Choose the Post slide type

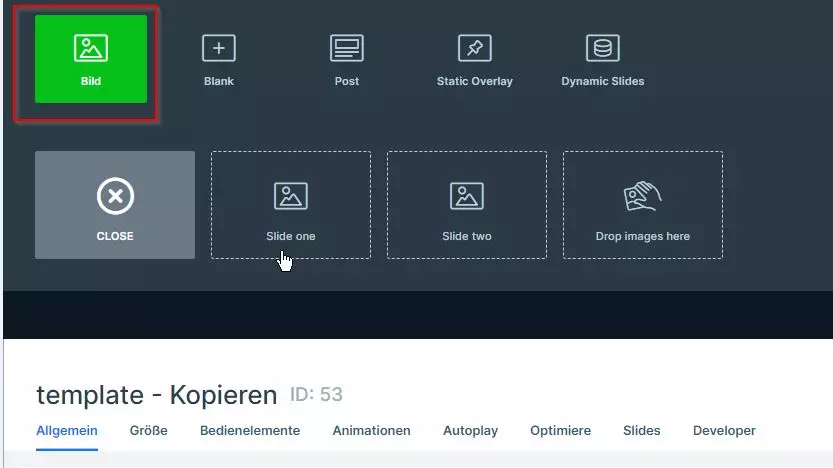coord(347,59)
